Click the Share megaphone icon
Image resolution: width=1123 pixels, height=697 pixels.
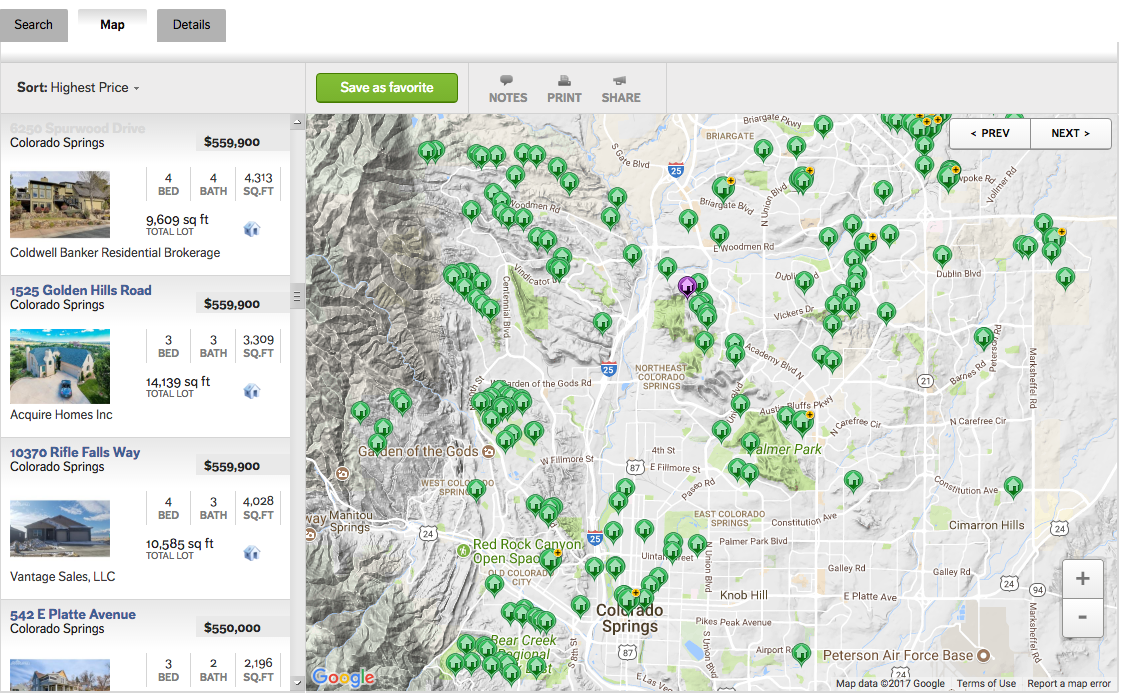click(620, 80)
